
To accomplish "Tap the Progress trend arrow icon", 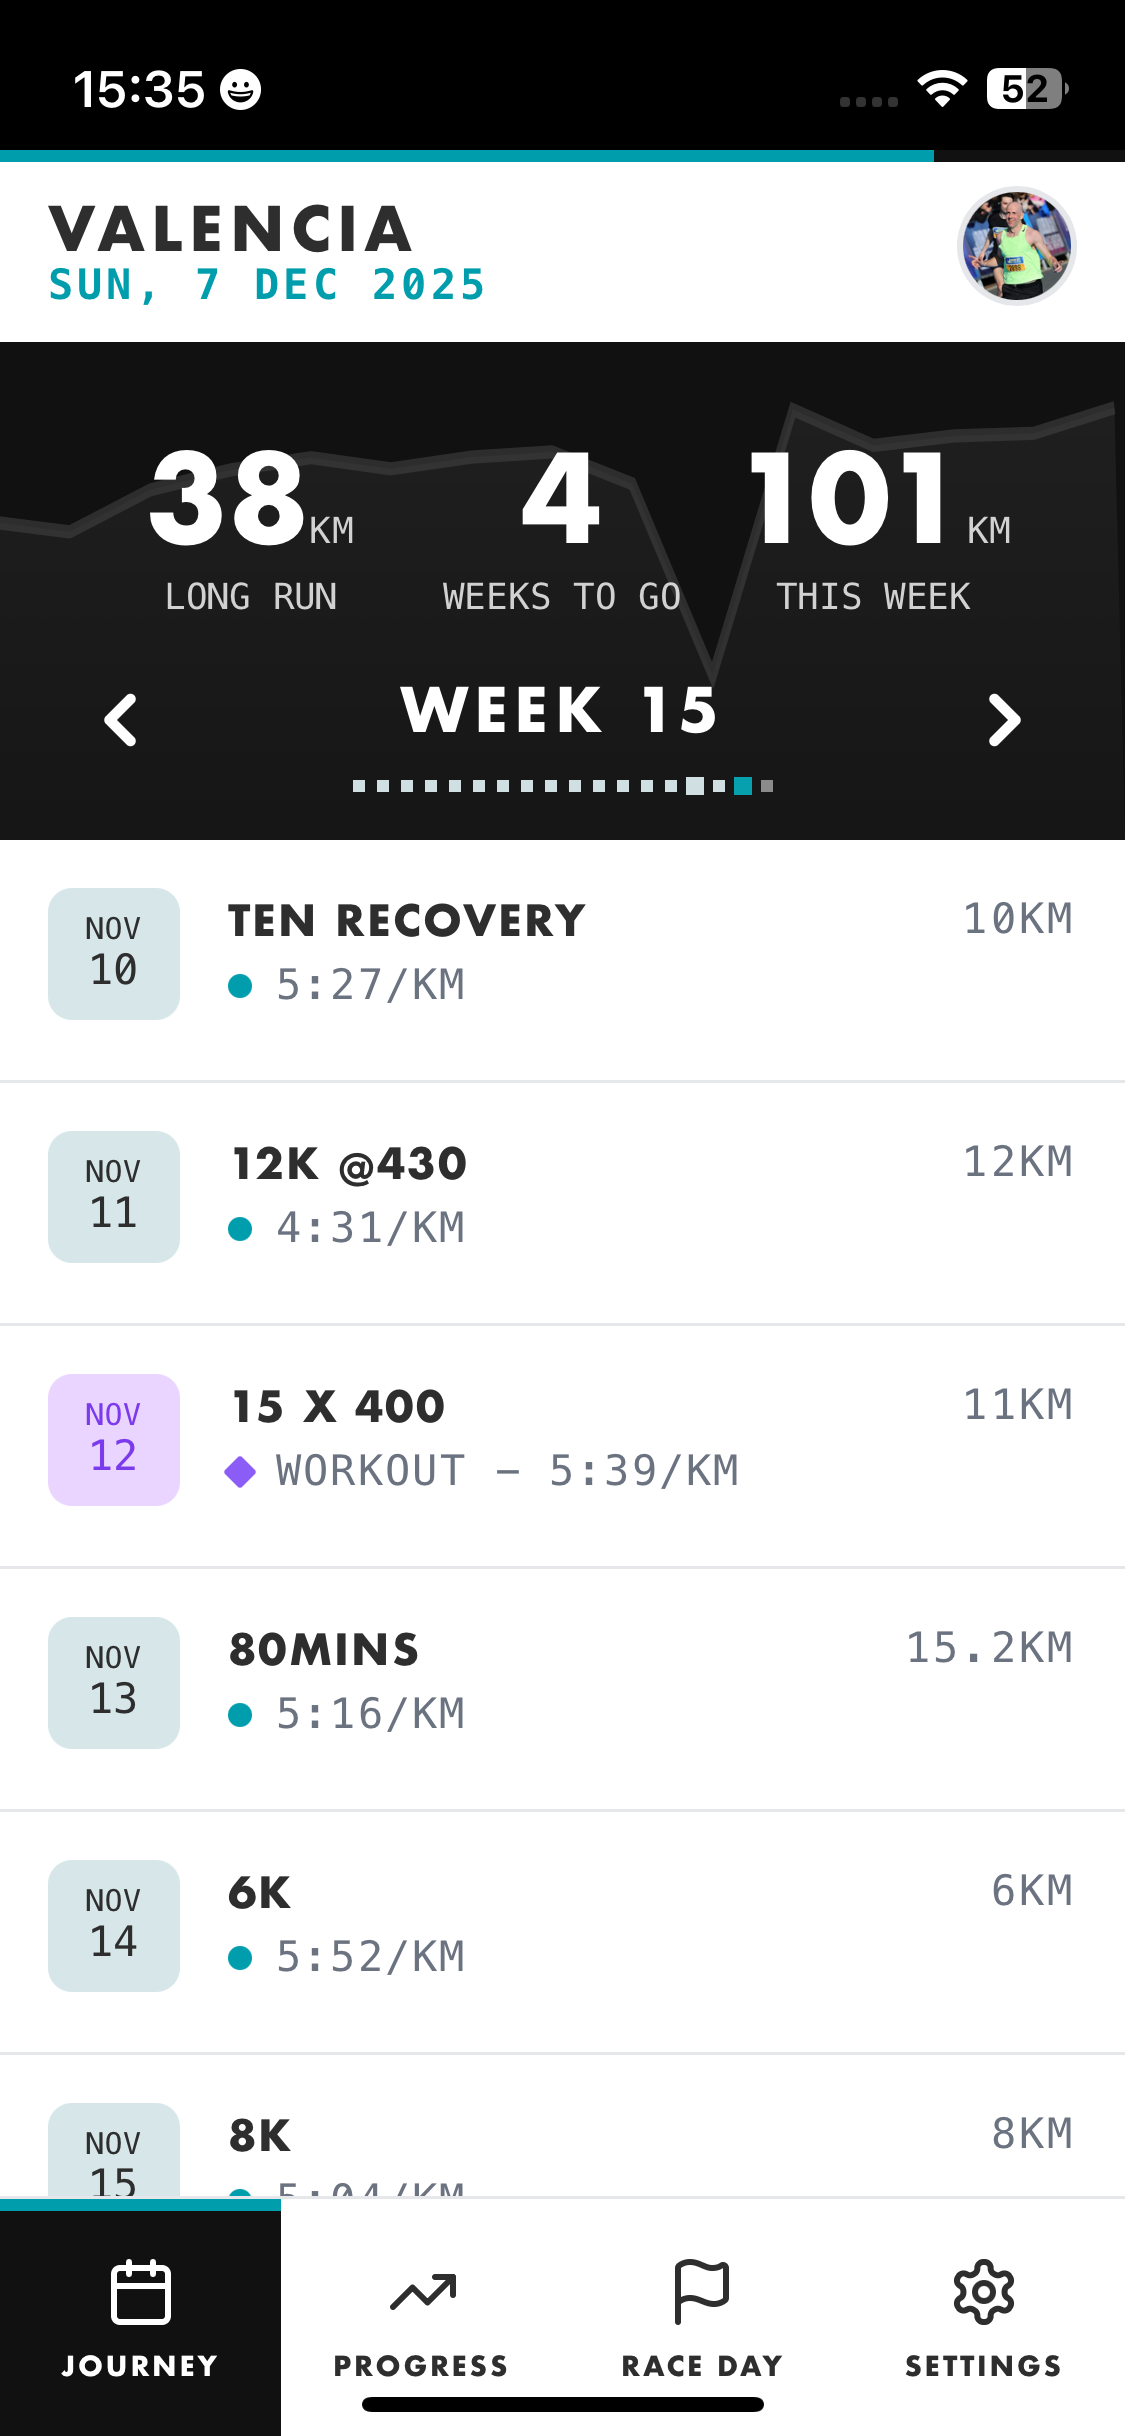I will [x=422, y=2291].
